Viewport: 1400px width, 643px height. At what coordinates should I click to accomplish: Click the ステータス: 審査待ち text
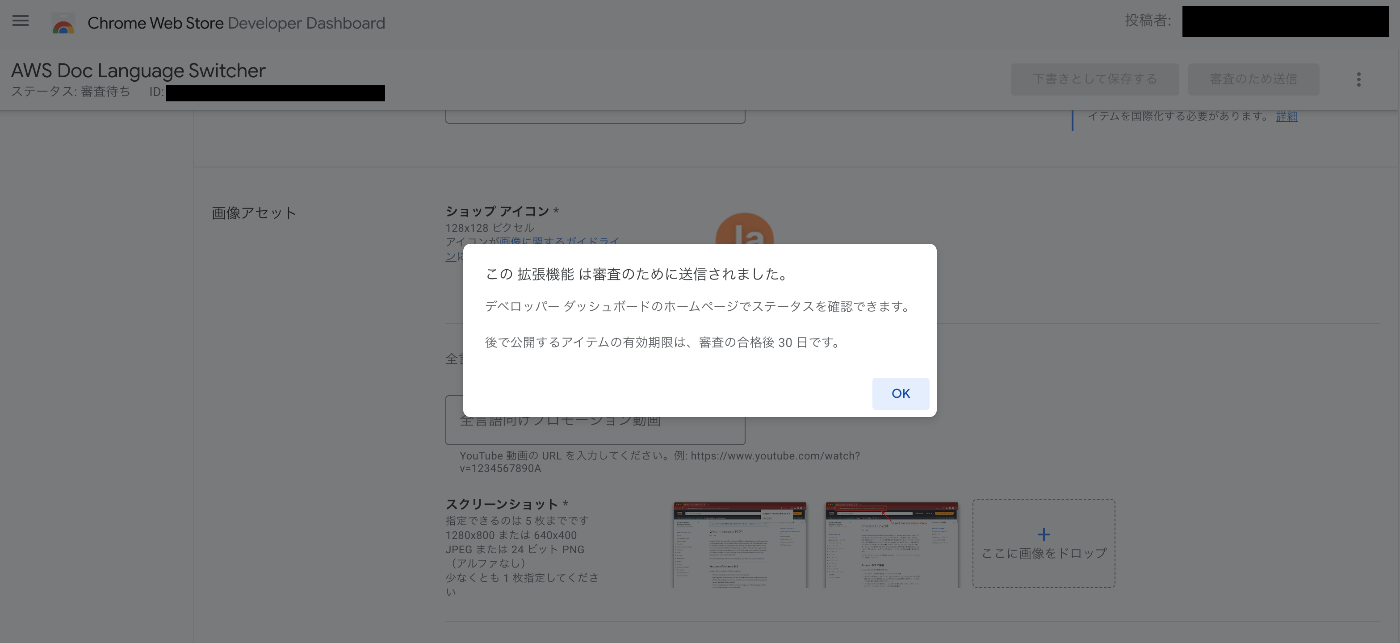tap(70, 92)
